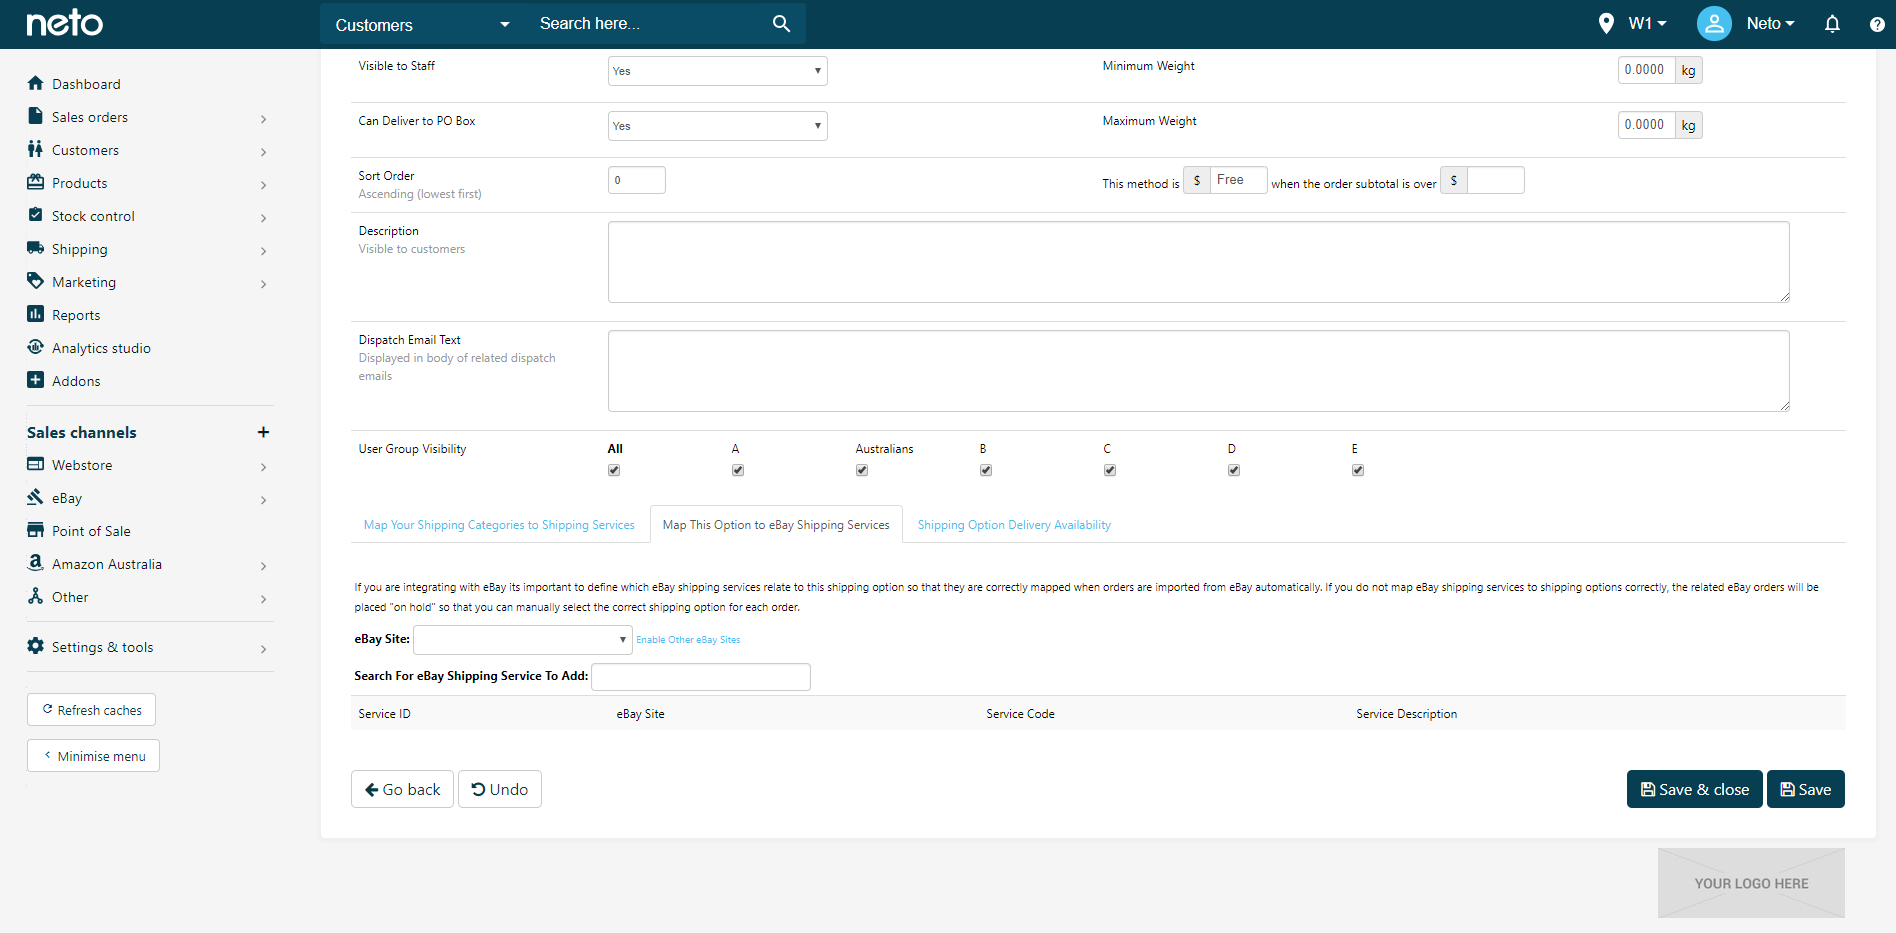
Task: Expand the Products menu chevron
Action: click(263, 185)
